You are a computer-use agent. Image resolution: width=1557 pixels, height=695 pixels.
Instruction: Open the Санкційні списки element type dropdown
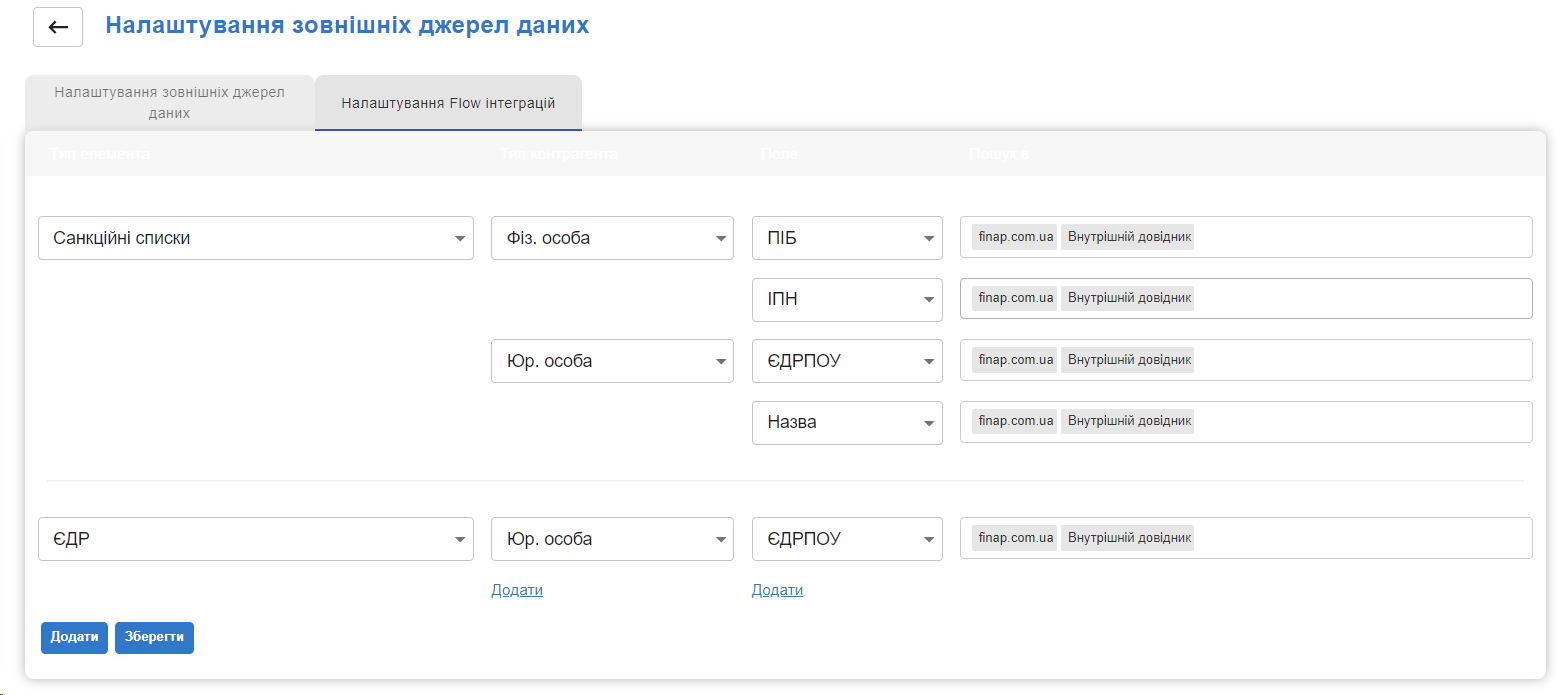256,238
